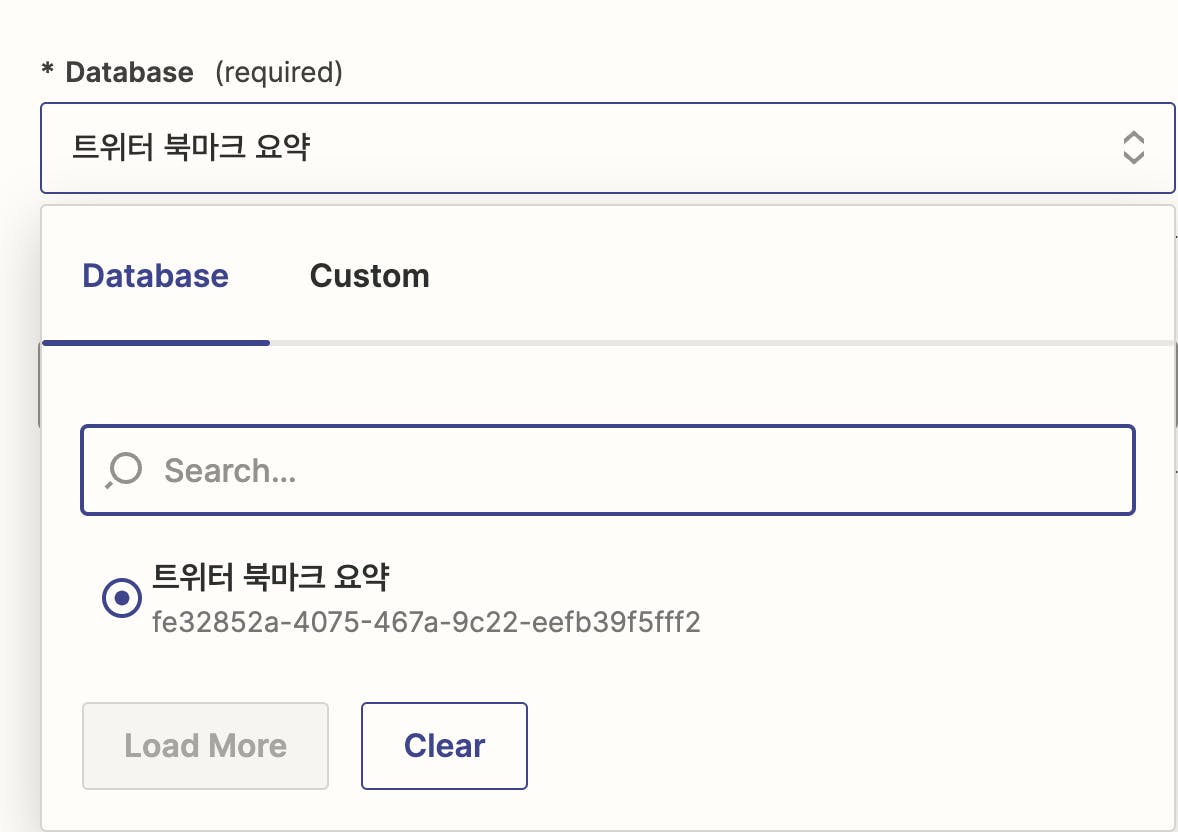This screenshot has width=1178, height=832.
Task: Click the Load More button
Action: click(205, 746)
